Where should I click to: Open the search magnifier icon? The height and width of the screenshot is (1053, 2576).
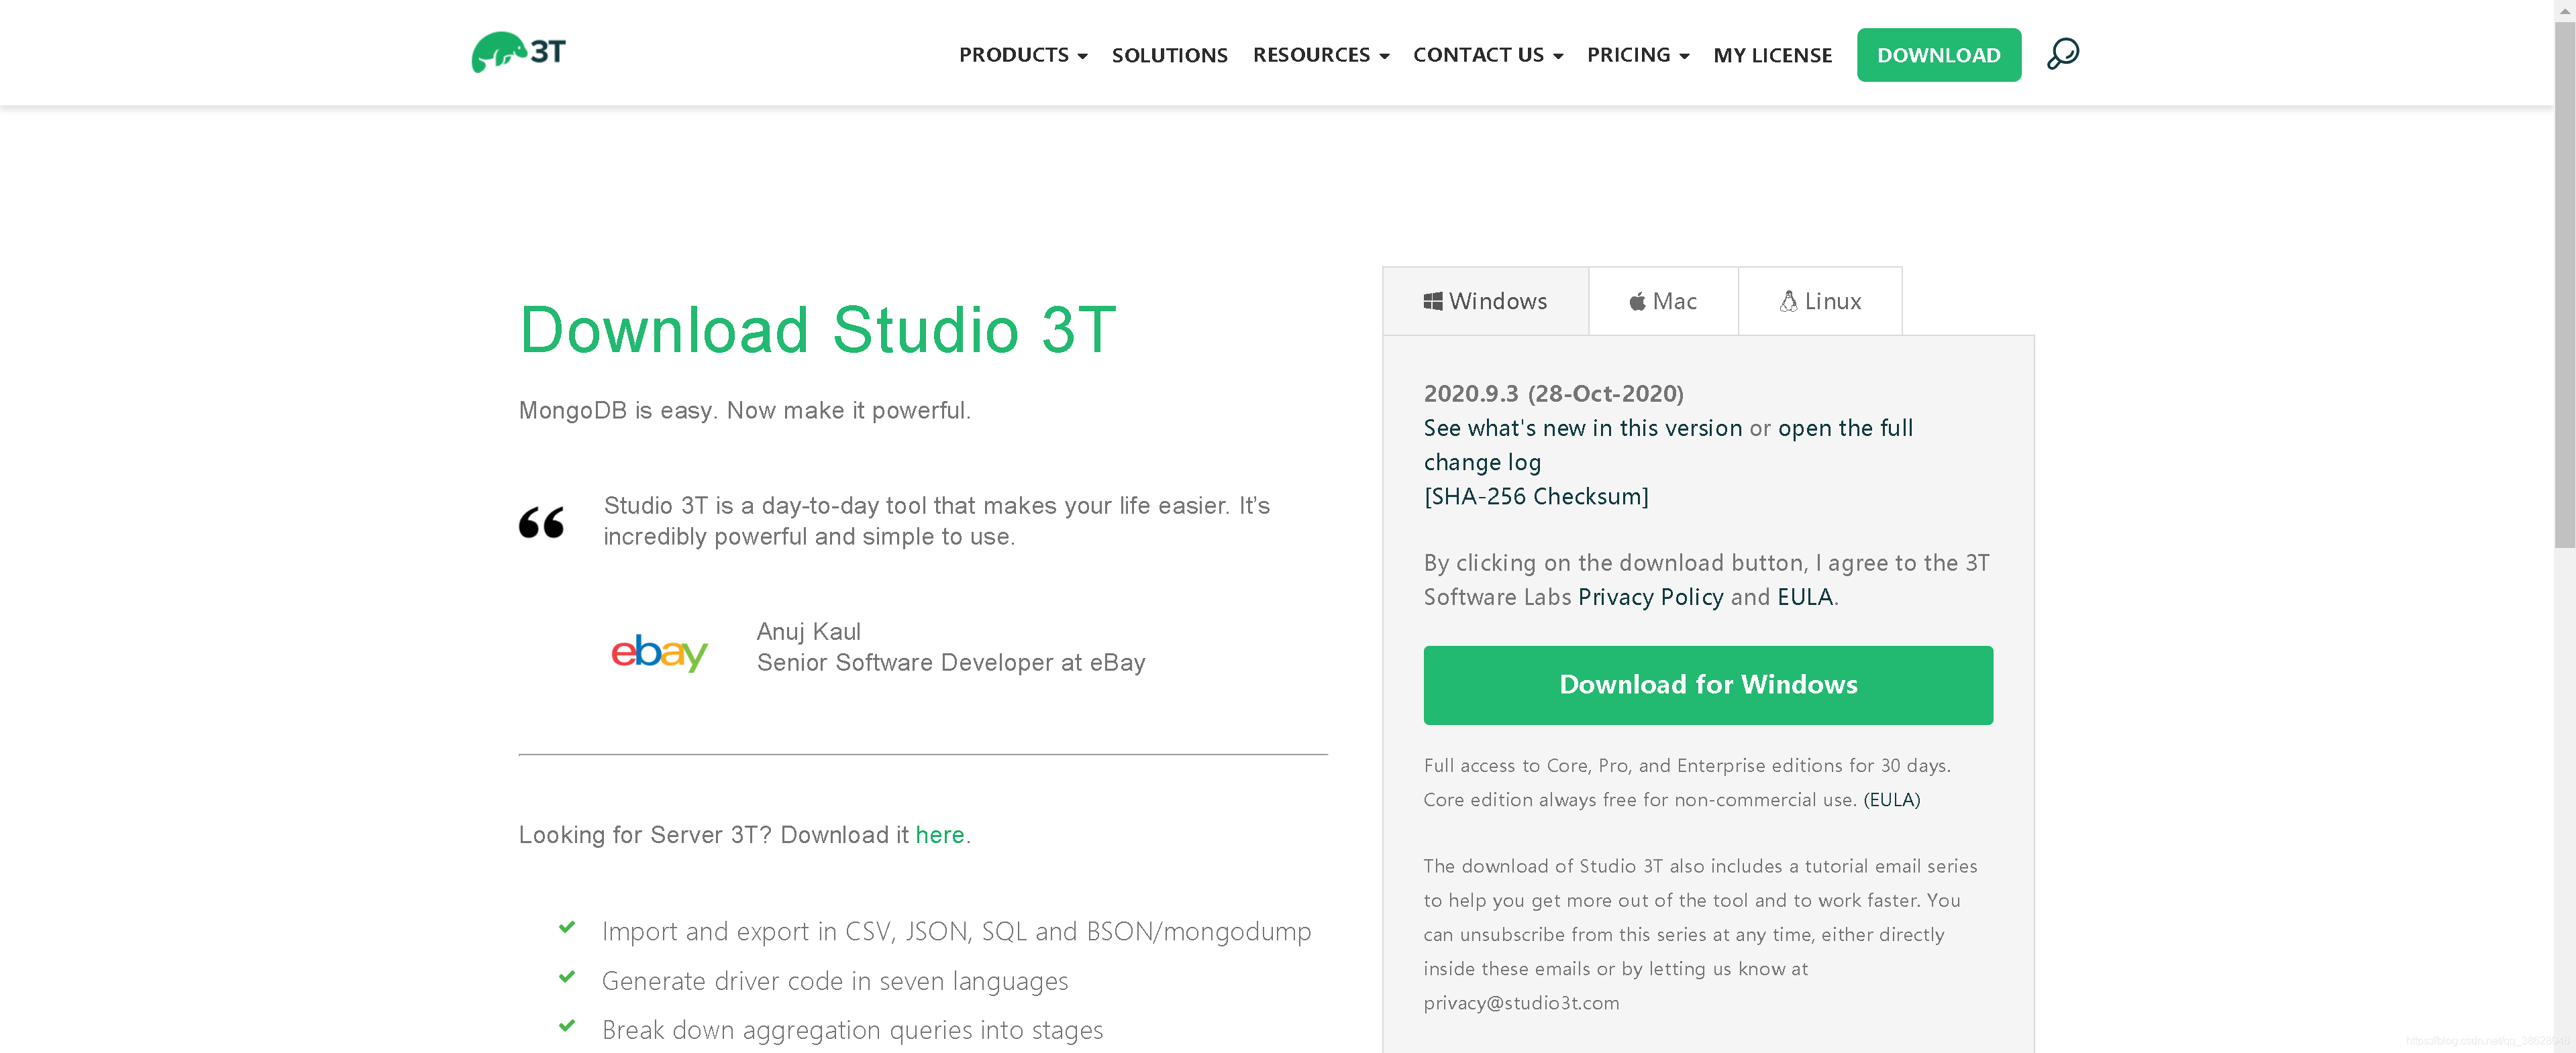[x=2062, y=54]
